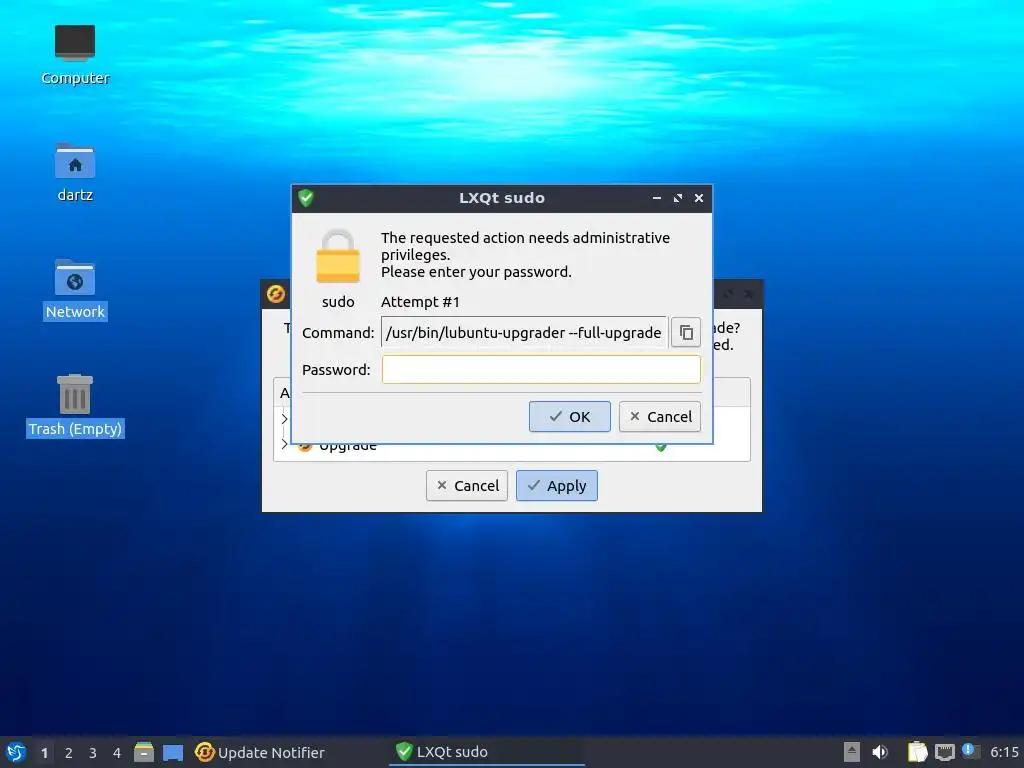1024x768 pixels.
Task: Maximize the LXQt sudo dialog
Action: tap(678, 198)
